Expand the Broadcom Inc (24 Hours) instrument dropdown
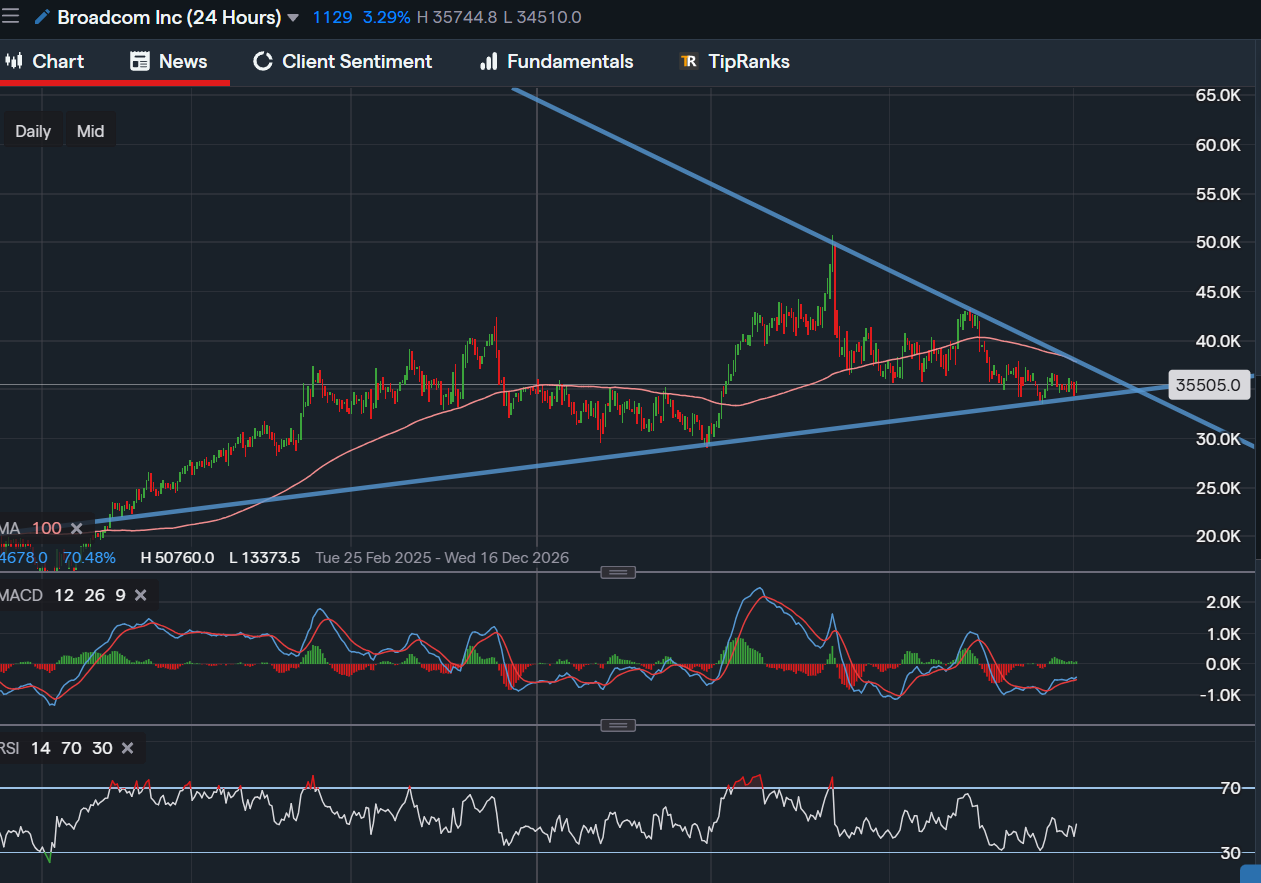Viewport: 1261px width, 883px height. click(x=292, y=18)
